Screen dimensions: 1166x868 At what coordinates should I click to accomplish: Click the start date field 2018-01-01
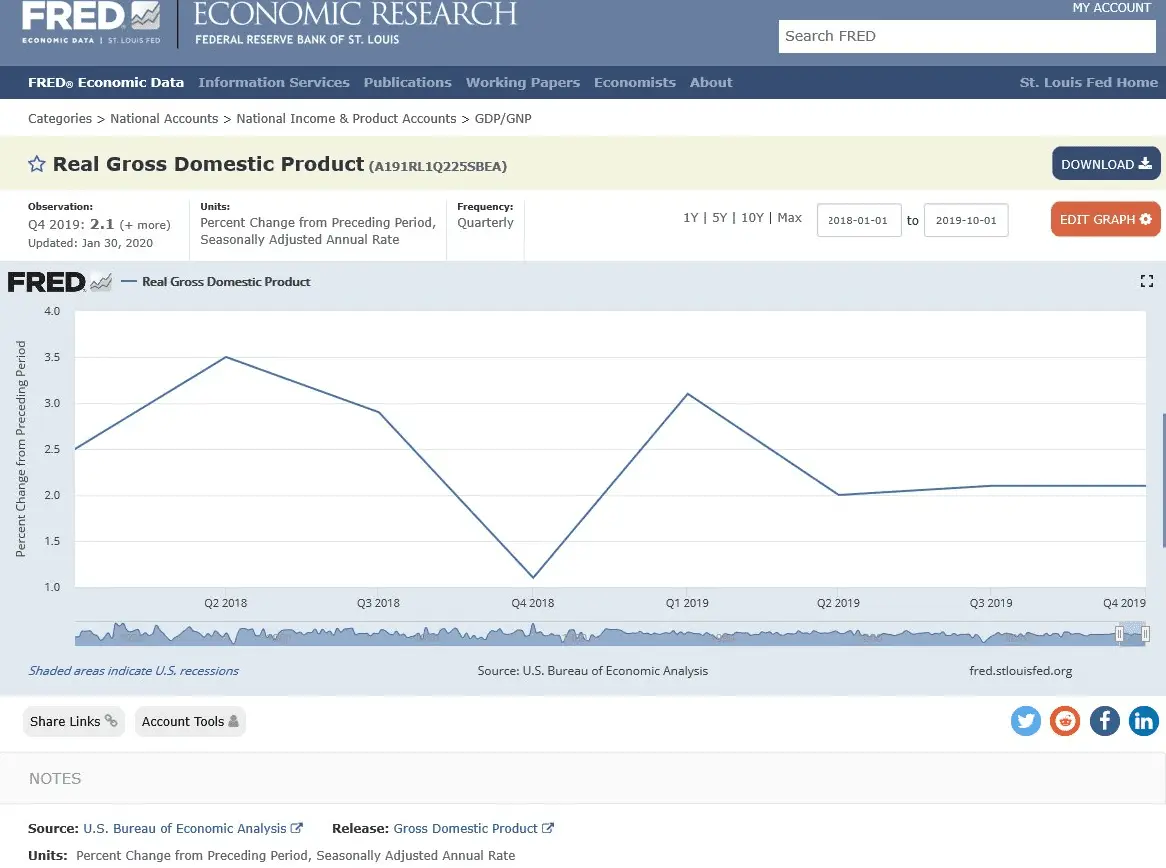coord(859,221)
